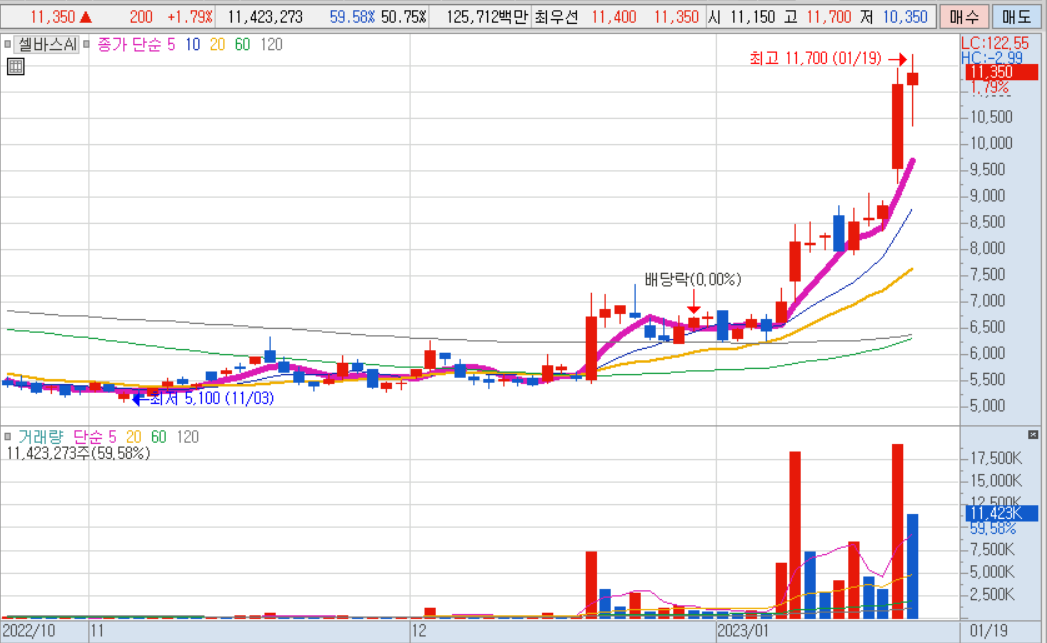Select the 60-day price moving average label

coord(242,45)
